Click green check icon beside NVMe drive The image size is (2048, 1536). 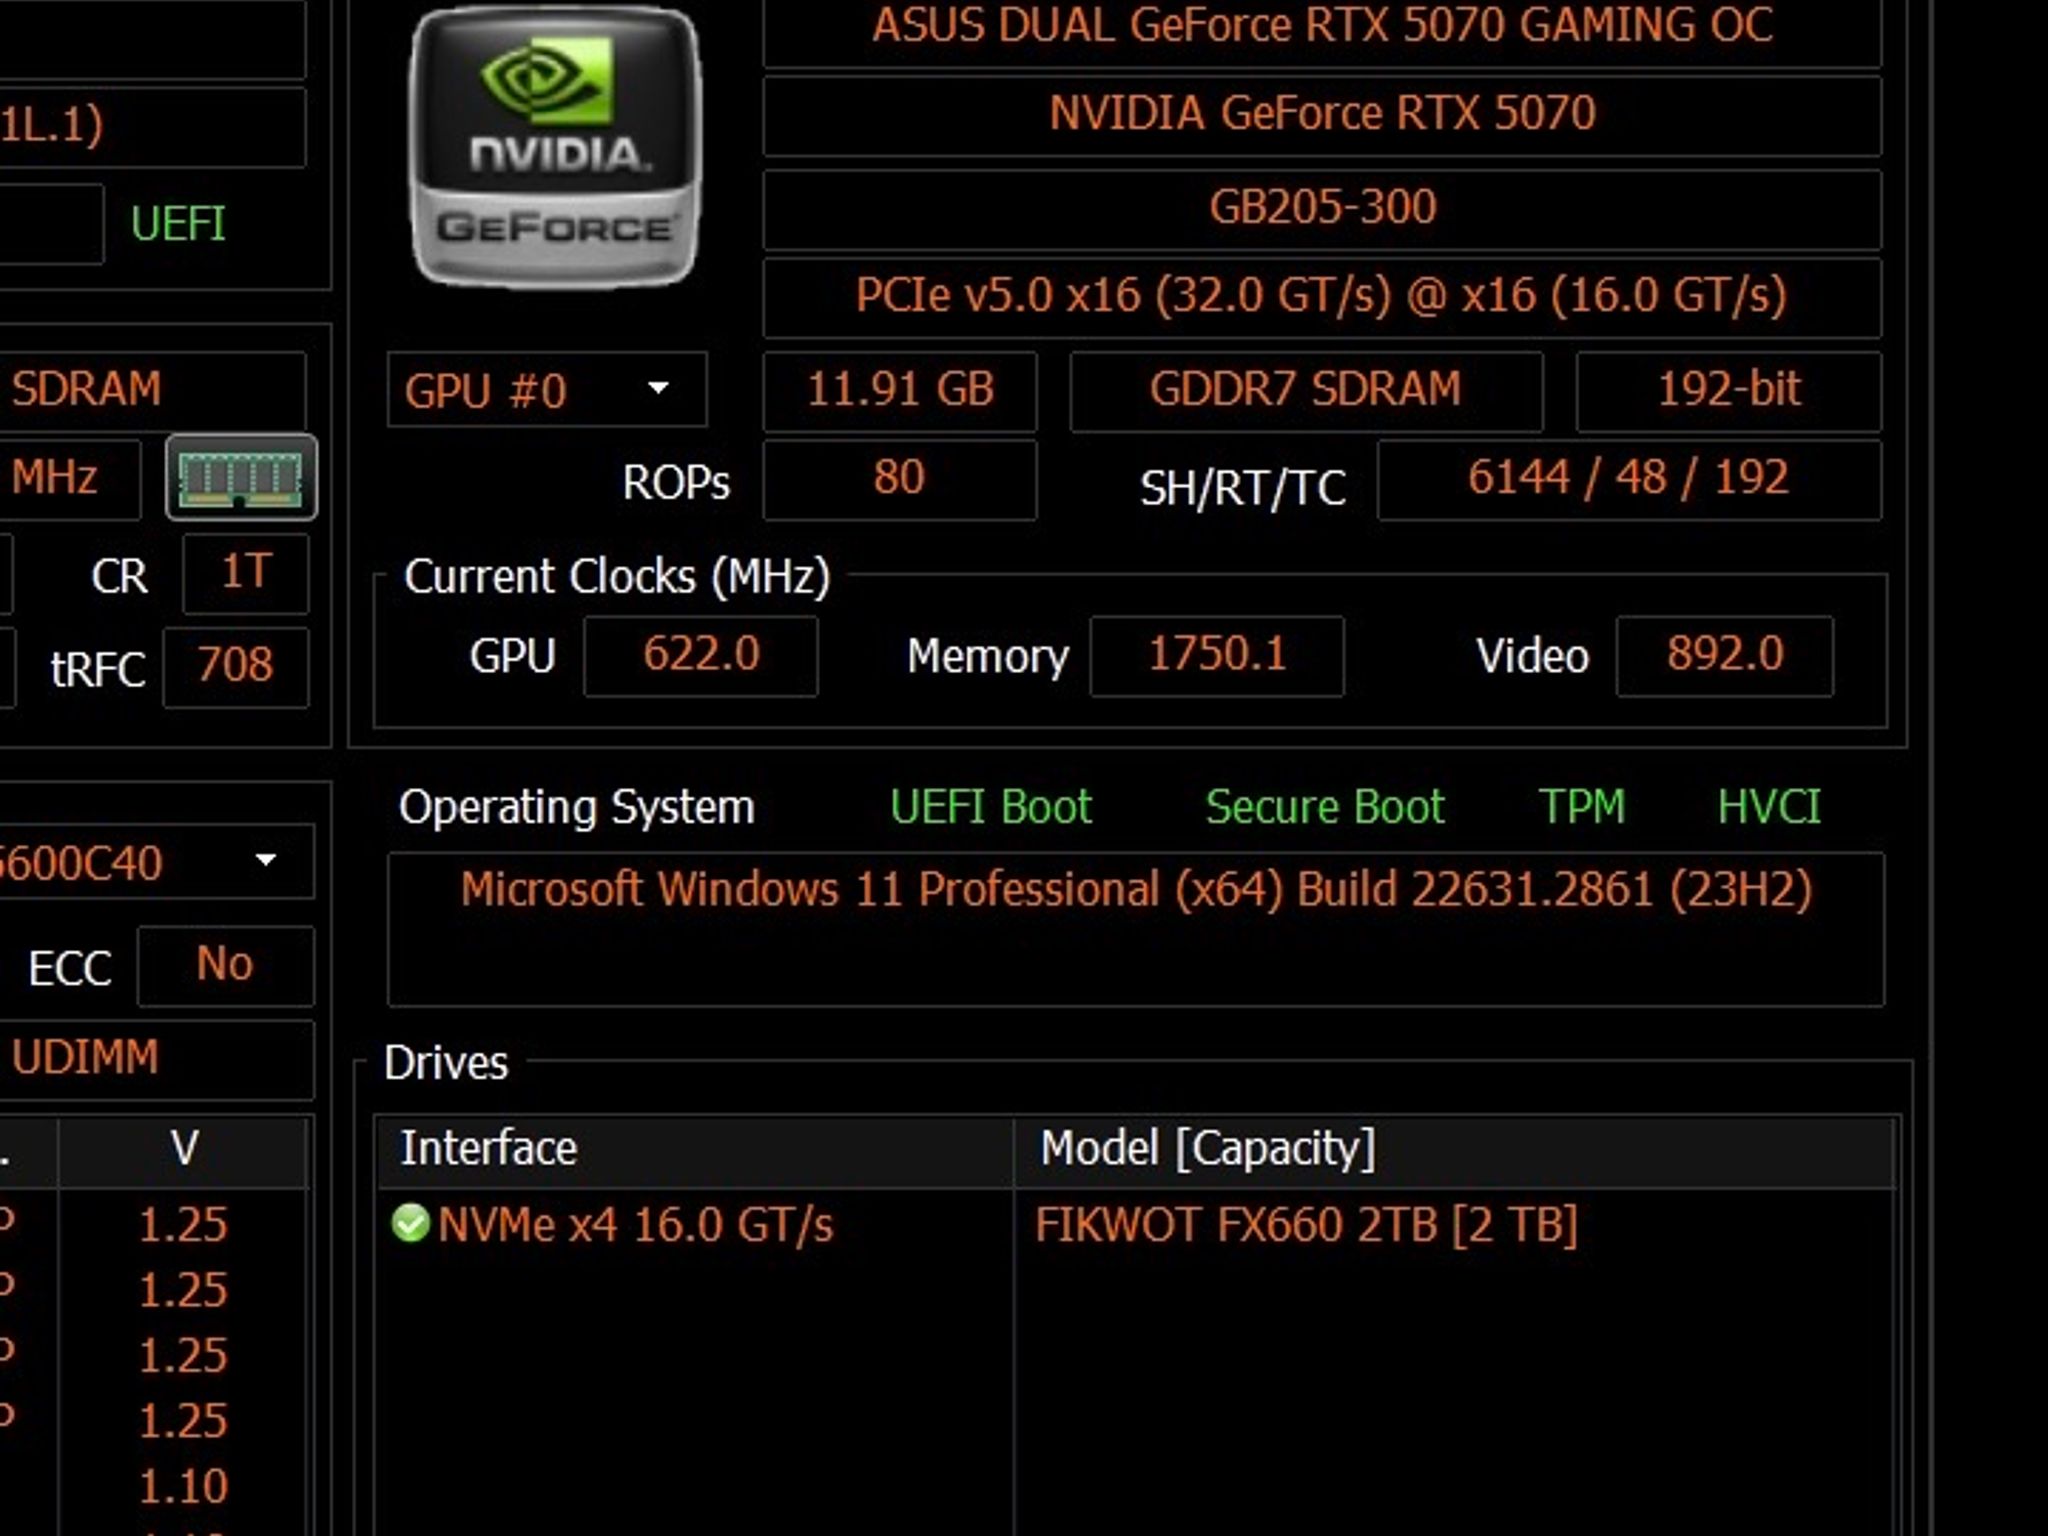[x=410, y=1222]
